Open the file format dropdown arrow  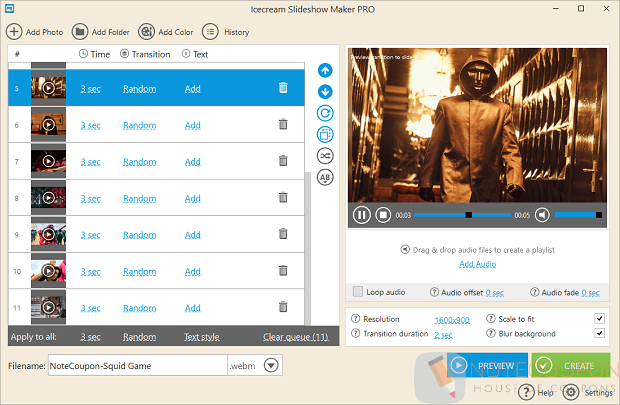(271, 365)
